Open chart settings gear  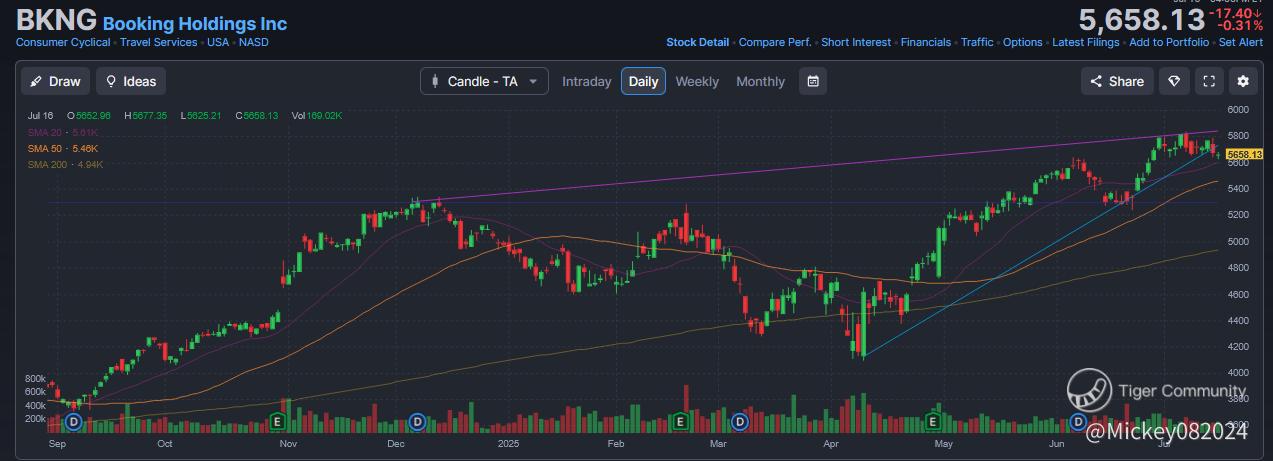pos(1243,81)
